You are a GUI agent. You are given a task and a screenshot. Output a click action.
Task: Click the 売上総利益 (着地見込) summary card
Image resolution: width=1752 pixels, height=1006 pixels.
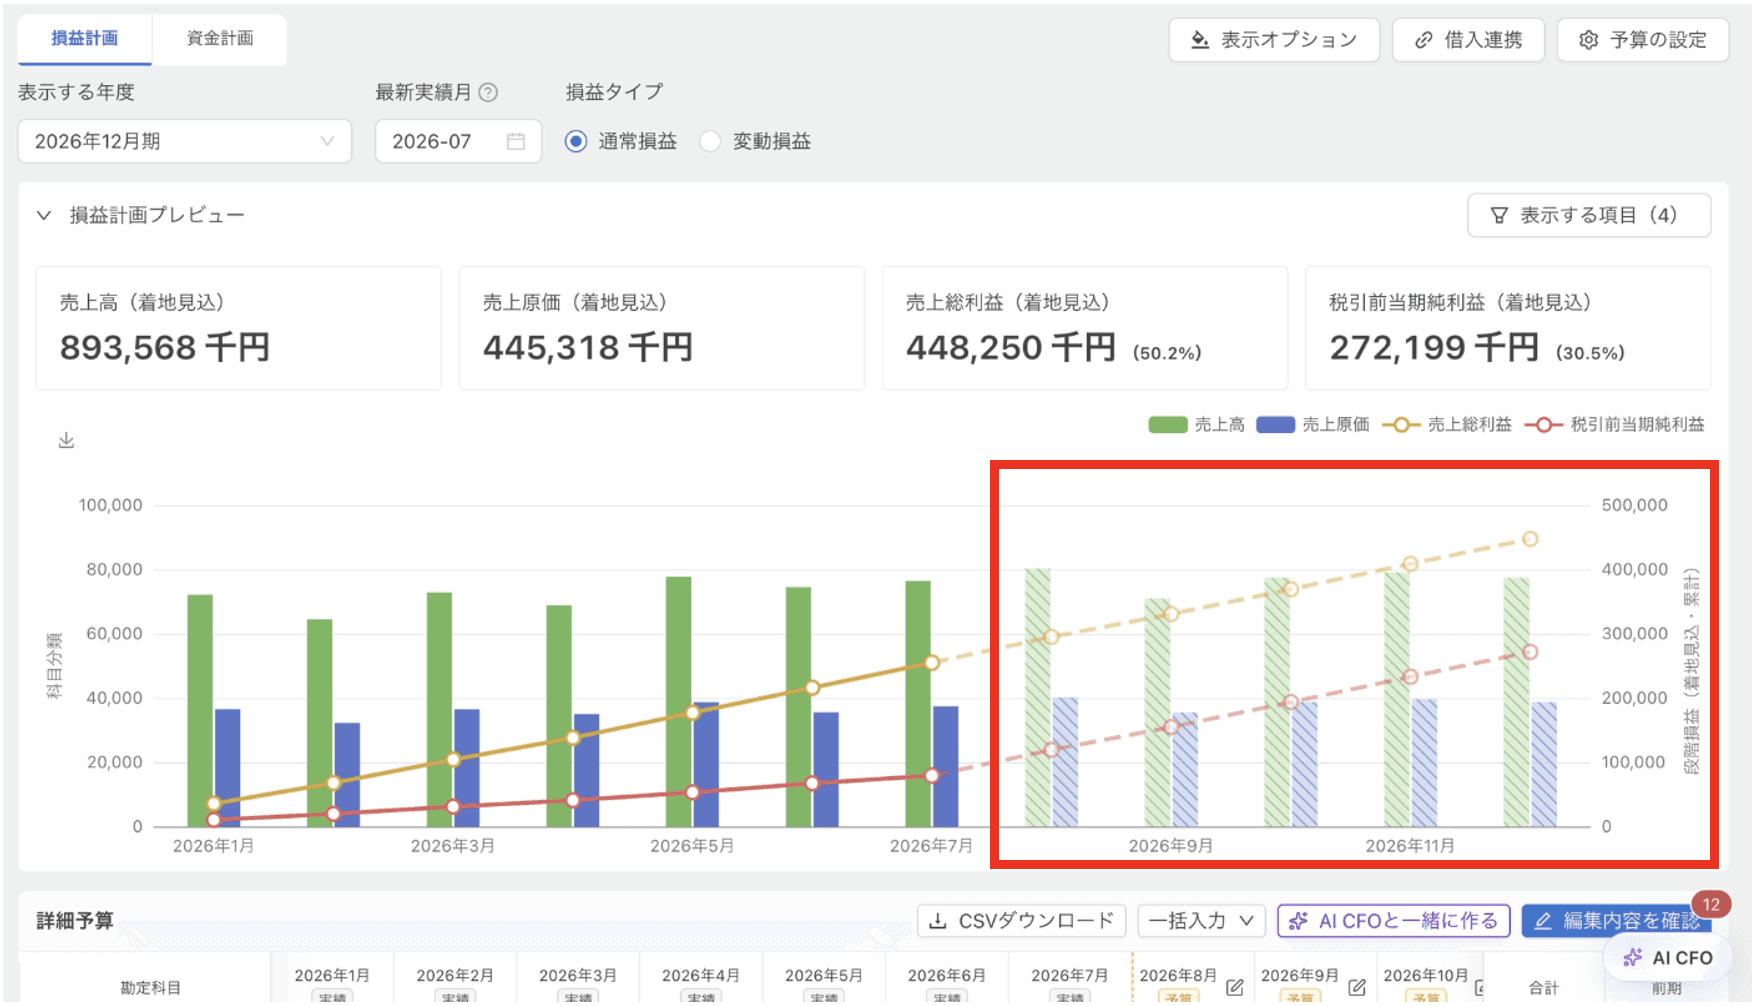click(1085, 328)
